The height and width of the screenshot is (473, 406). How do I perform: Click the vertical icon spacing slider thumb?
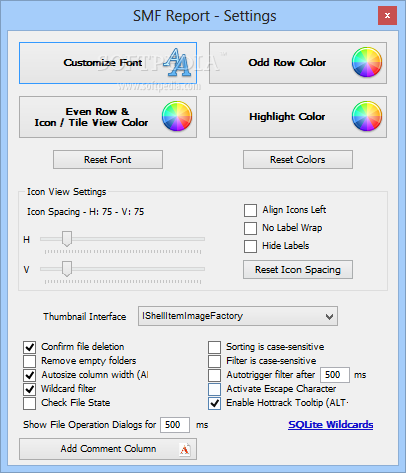tap(67, 269)
